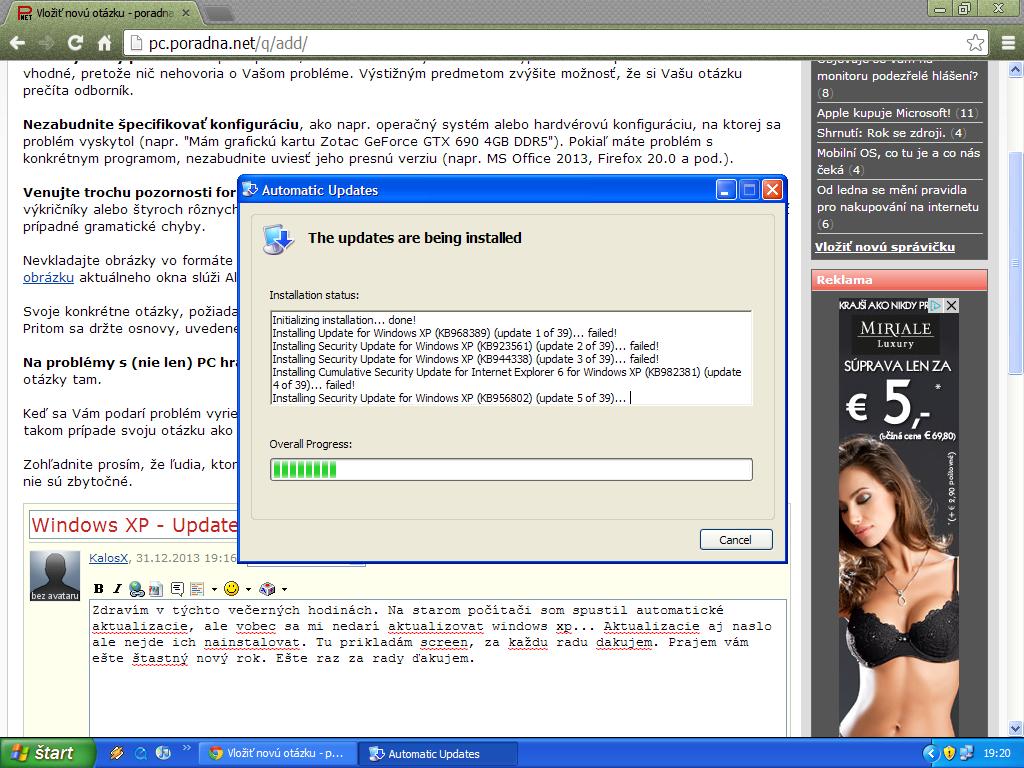Click the character cube icon in the editor
Viewport: 1024px width, 768px height.
(267, 588)
